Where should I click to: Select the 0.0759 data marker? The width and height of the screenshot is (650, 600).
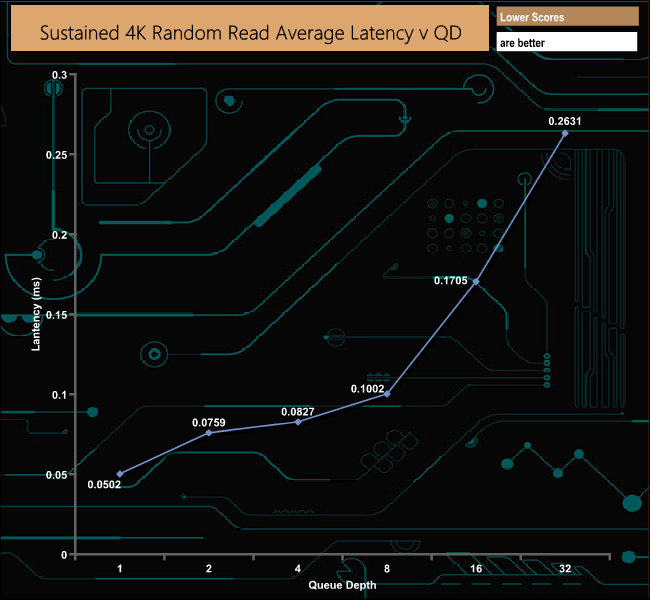(209, 433)
